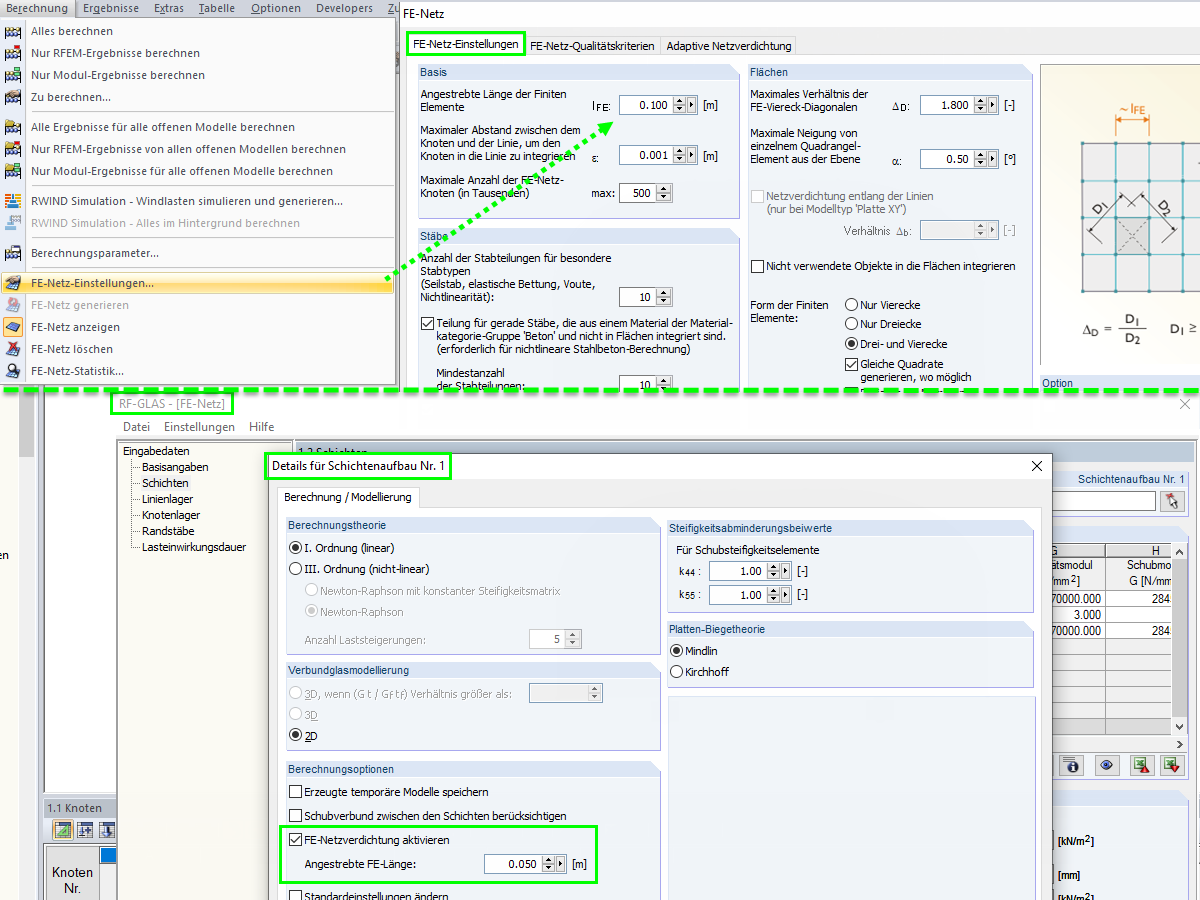Click the Nur Modul-Ergebnisse berechnen icon
The image size is (1200, 900).
coord(13,75)
